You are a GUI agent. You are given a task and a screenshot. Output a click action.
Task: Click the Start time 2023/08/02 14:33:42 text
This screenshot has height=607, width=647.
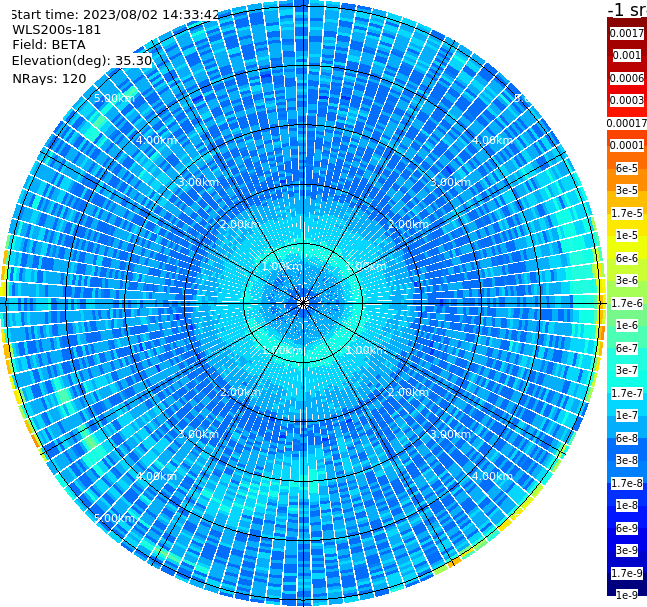point(115,15)
